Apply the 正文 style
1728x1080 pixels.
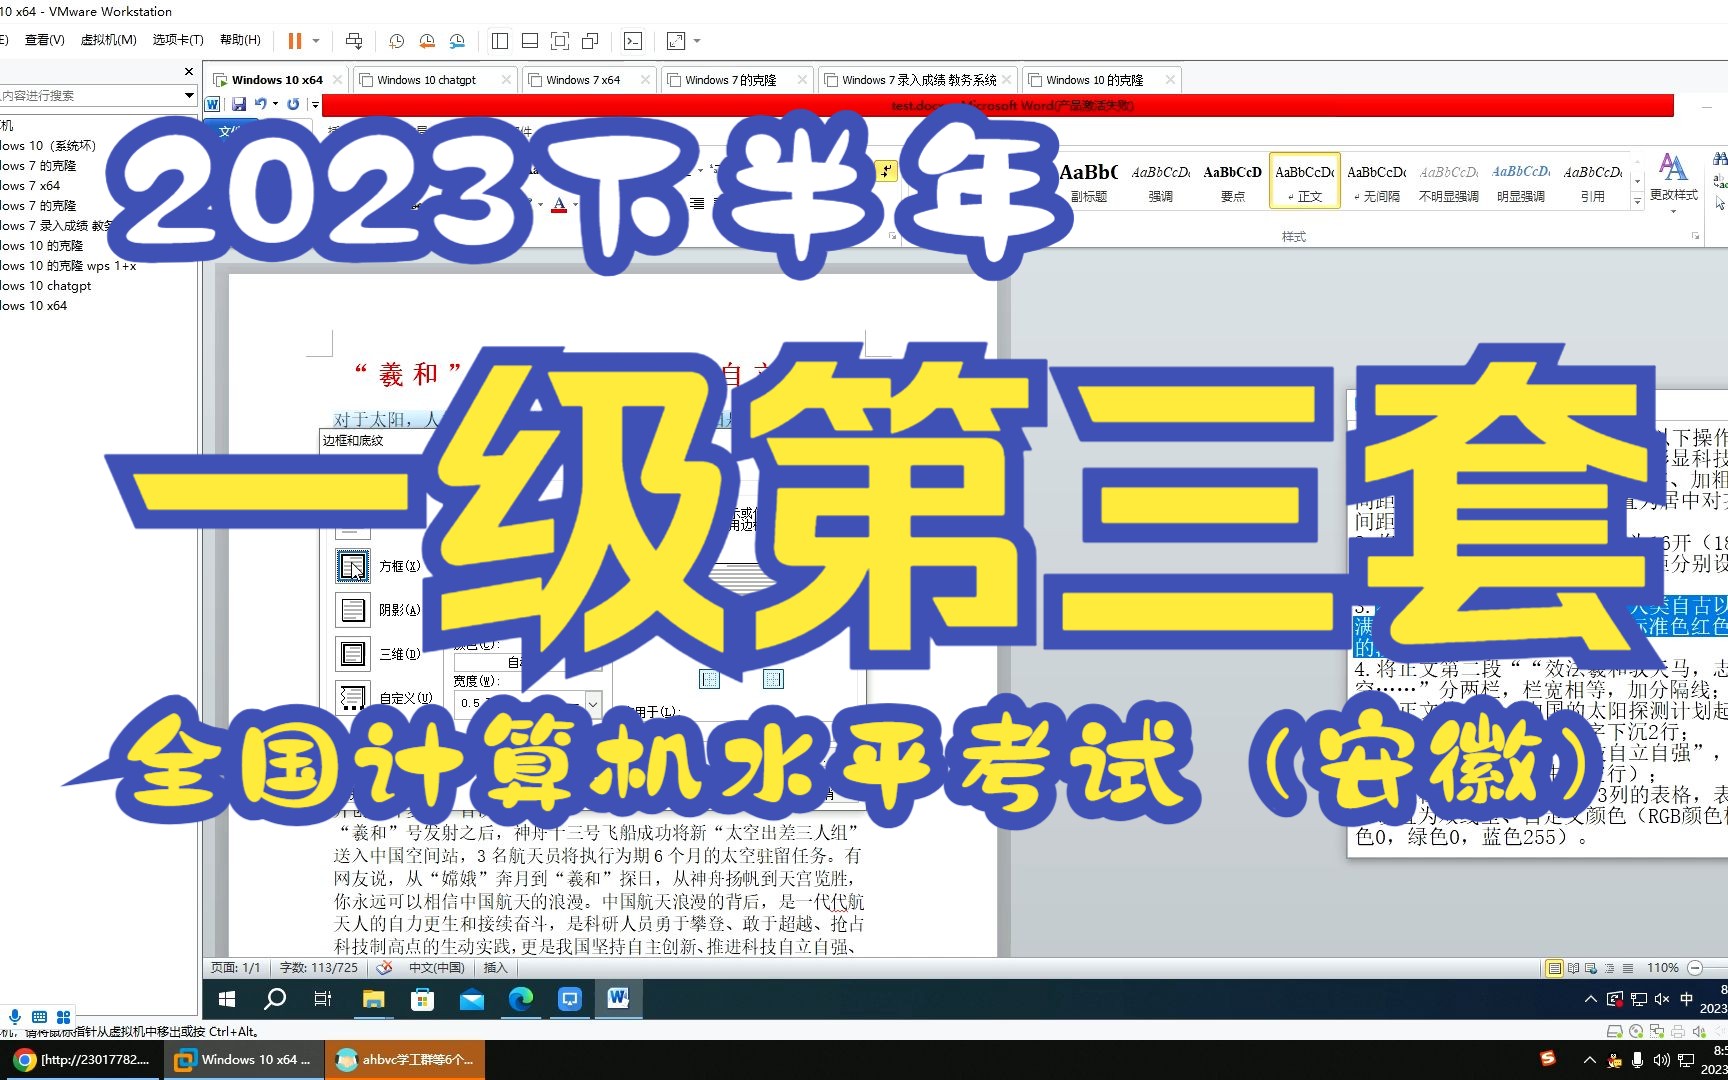pos(1305,181)
